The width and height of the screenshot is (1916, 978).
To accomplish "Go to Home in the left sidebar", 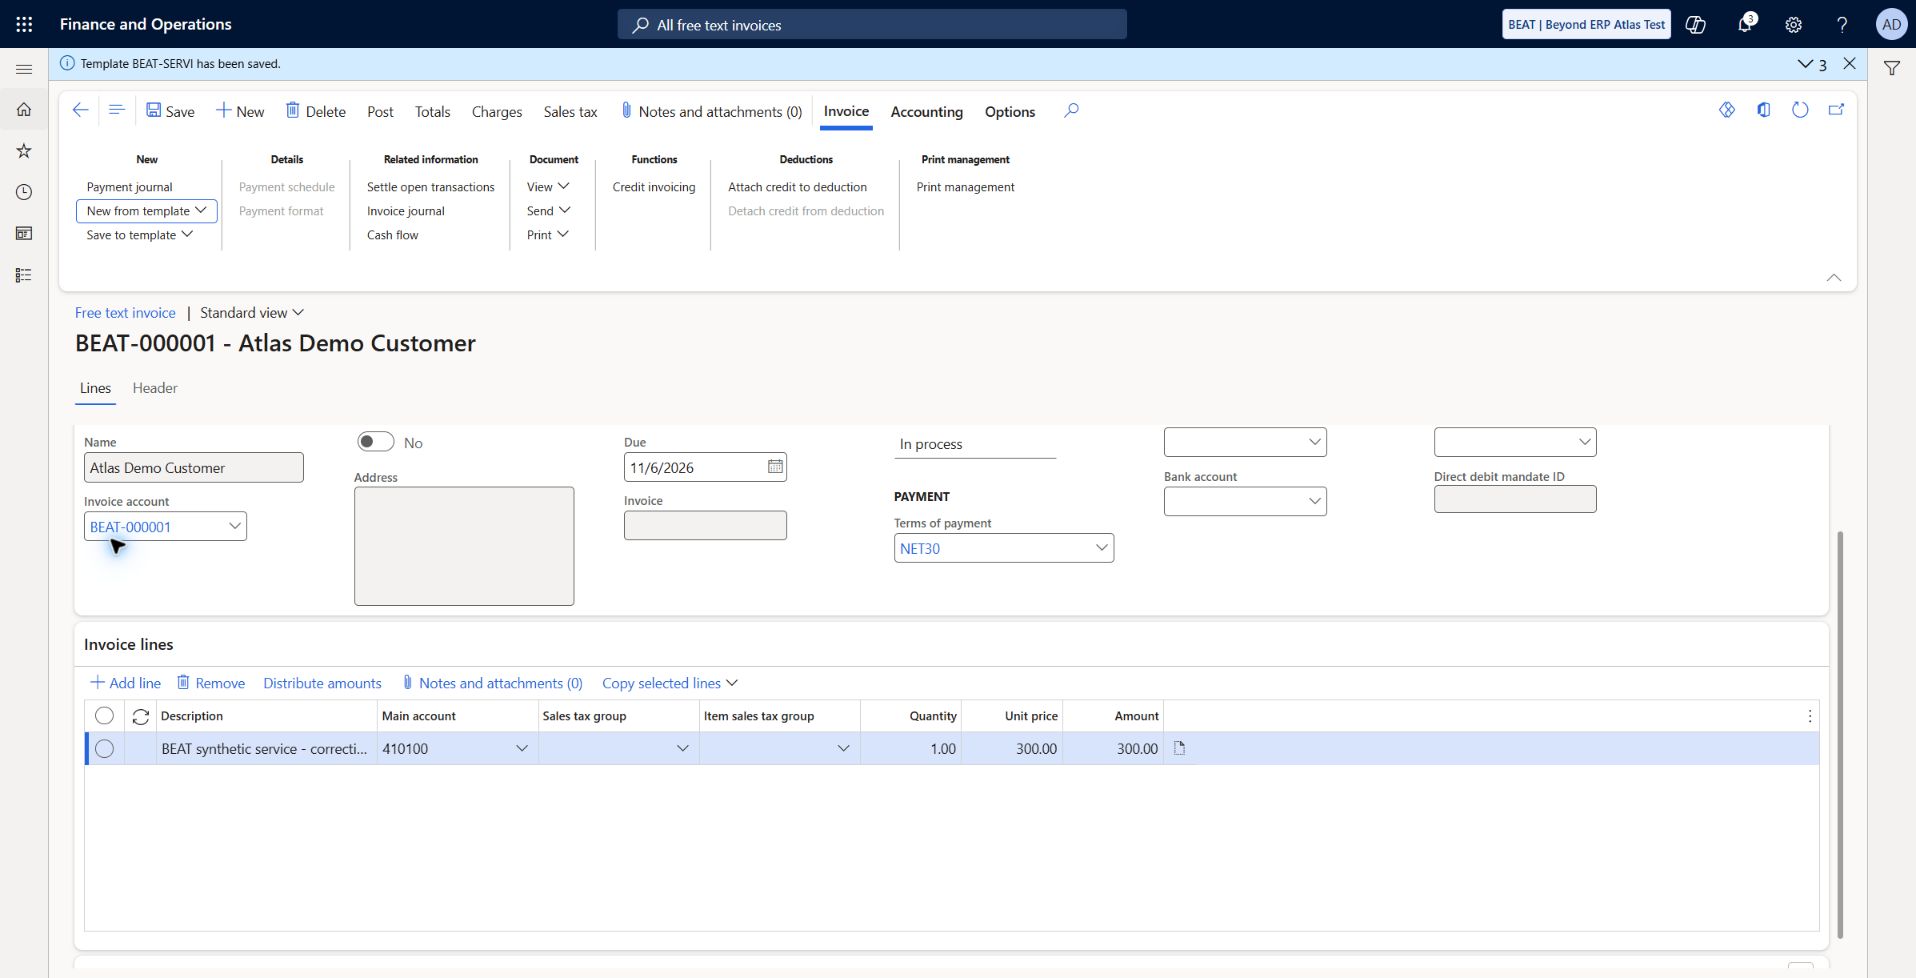I will tap(24, 109).
